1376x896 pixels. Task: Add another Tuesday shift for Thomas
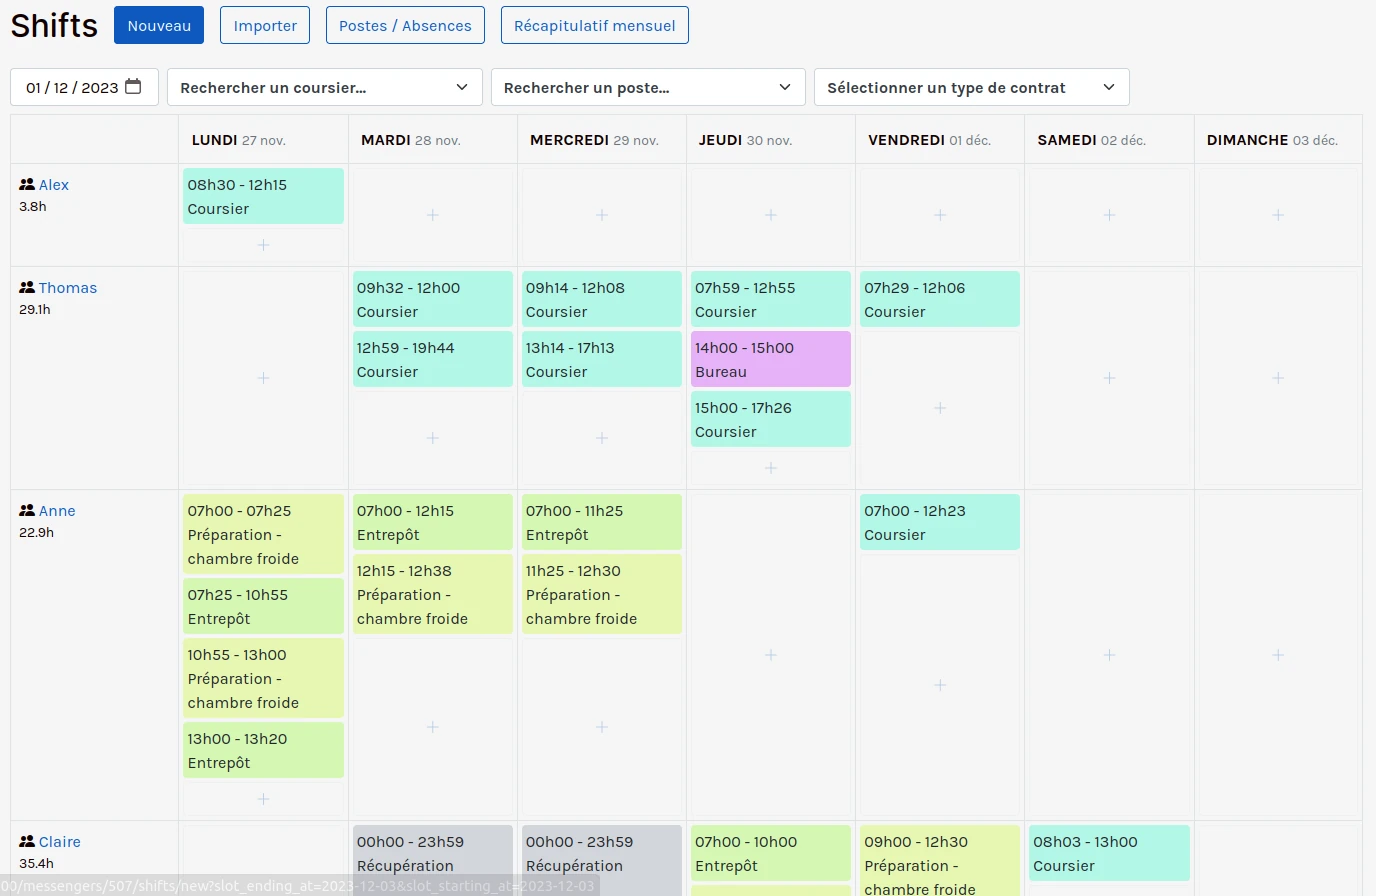[432, 438]
